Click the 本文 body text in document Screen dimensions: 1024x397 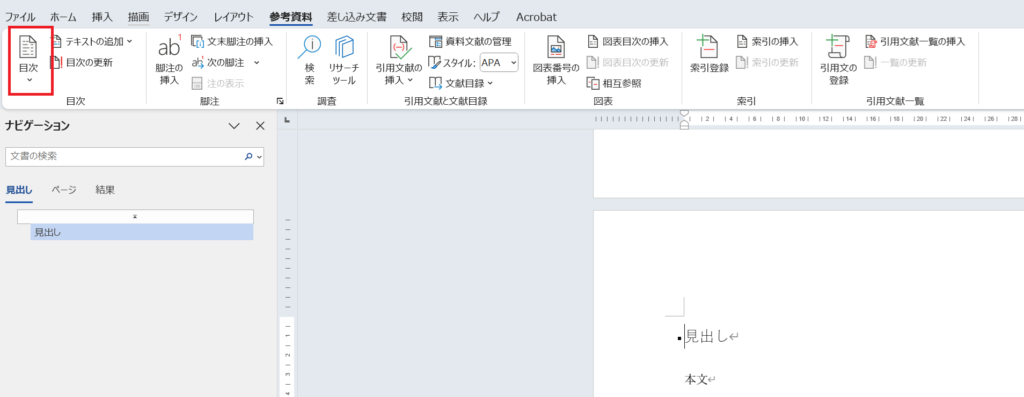click(x=696, y=379)
